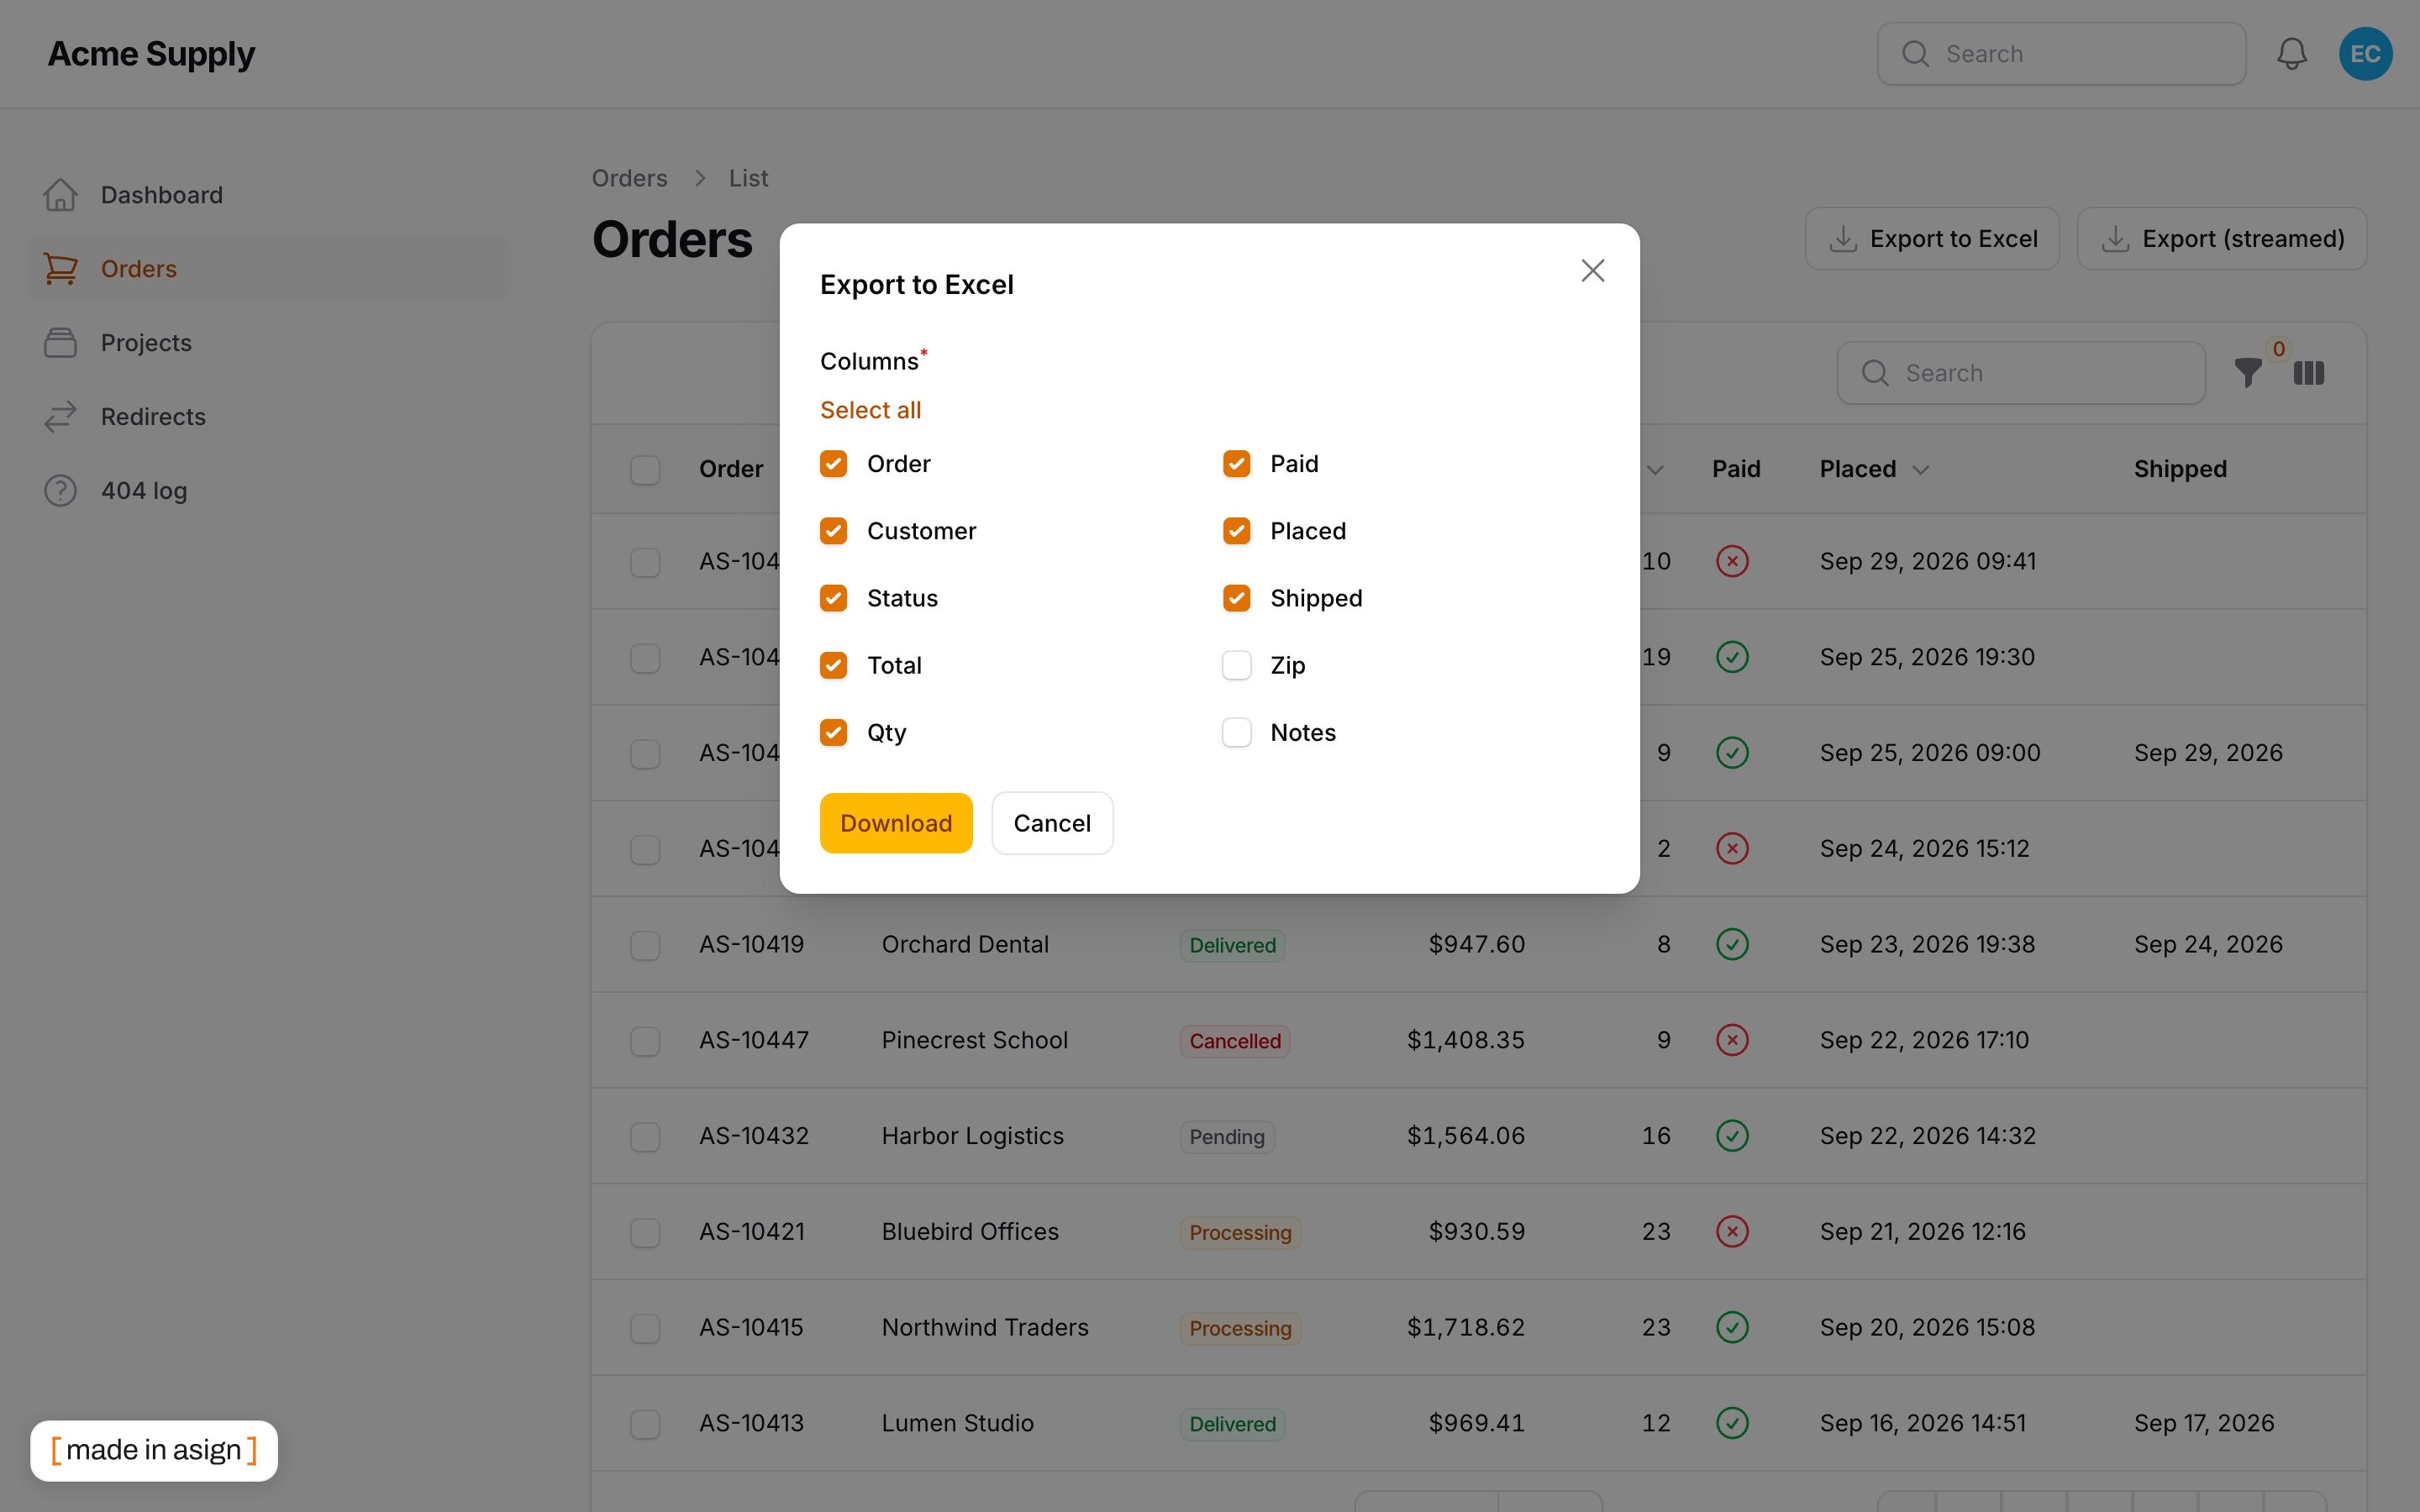Open 404 log in sidebar

click(x=268, y=491)
